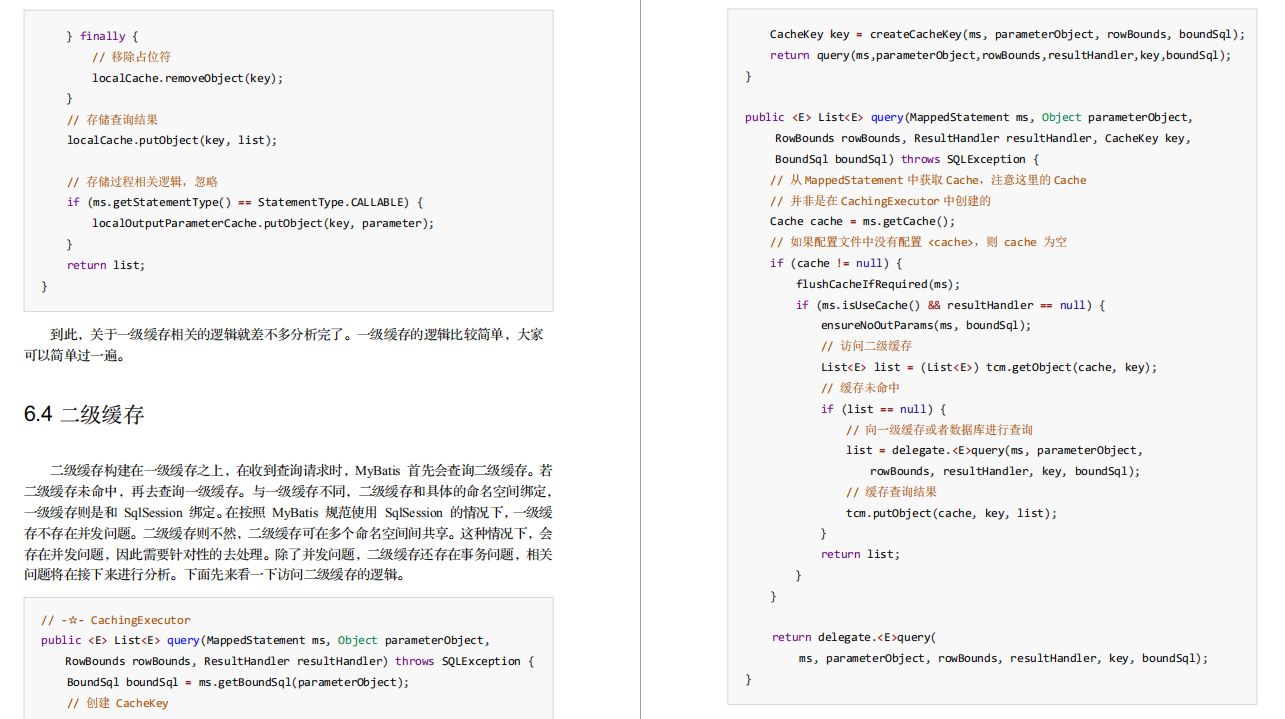The width and height of the screenshot is (1285, 719).
Task: Click the return list; line in right code block
Action: tap(860, 554)
